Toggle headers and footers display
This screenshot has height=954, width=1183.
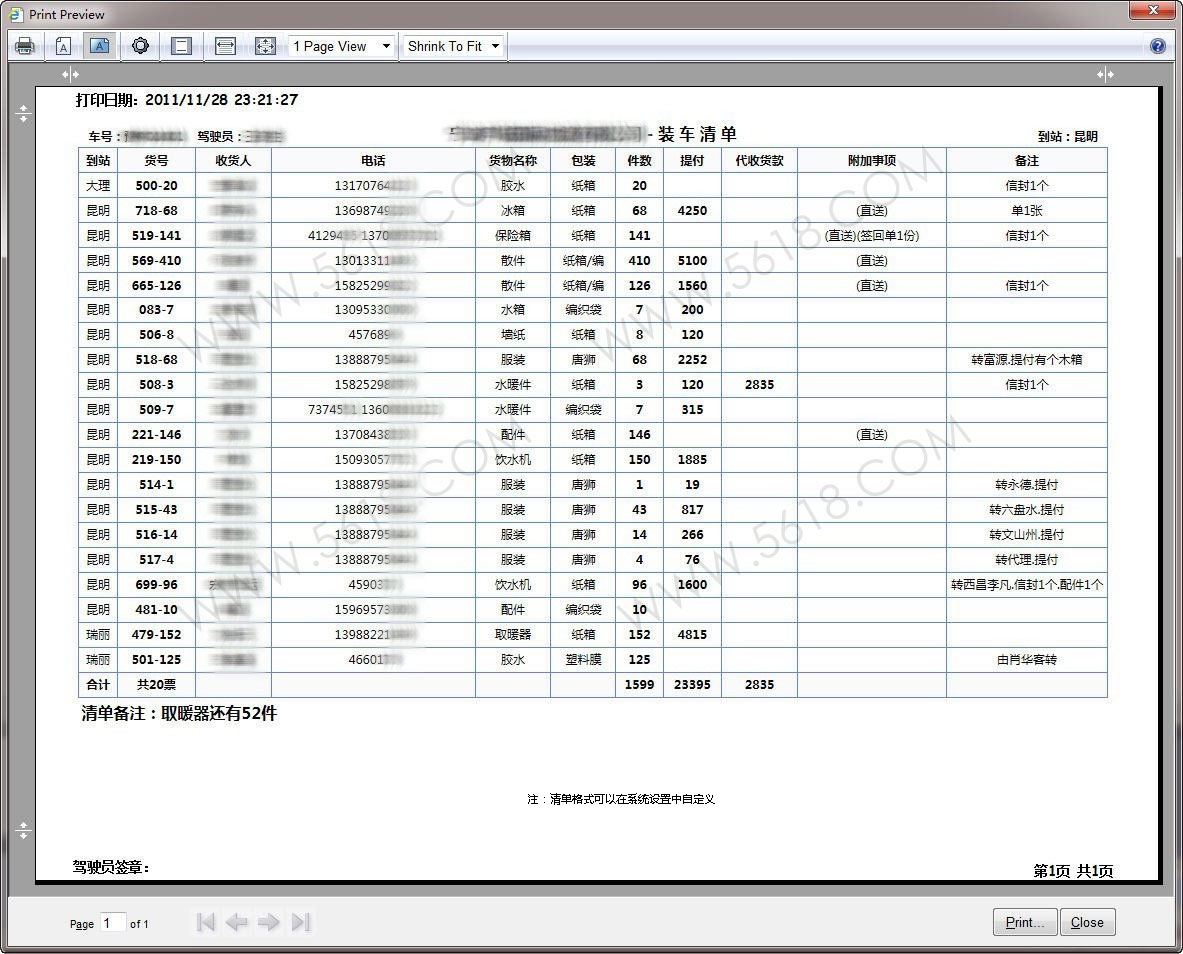181,46
